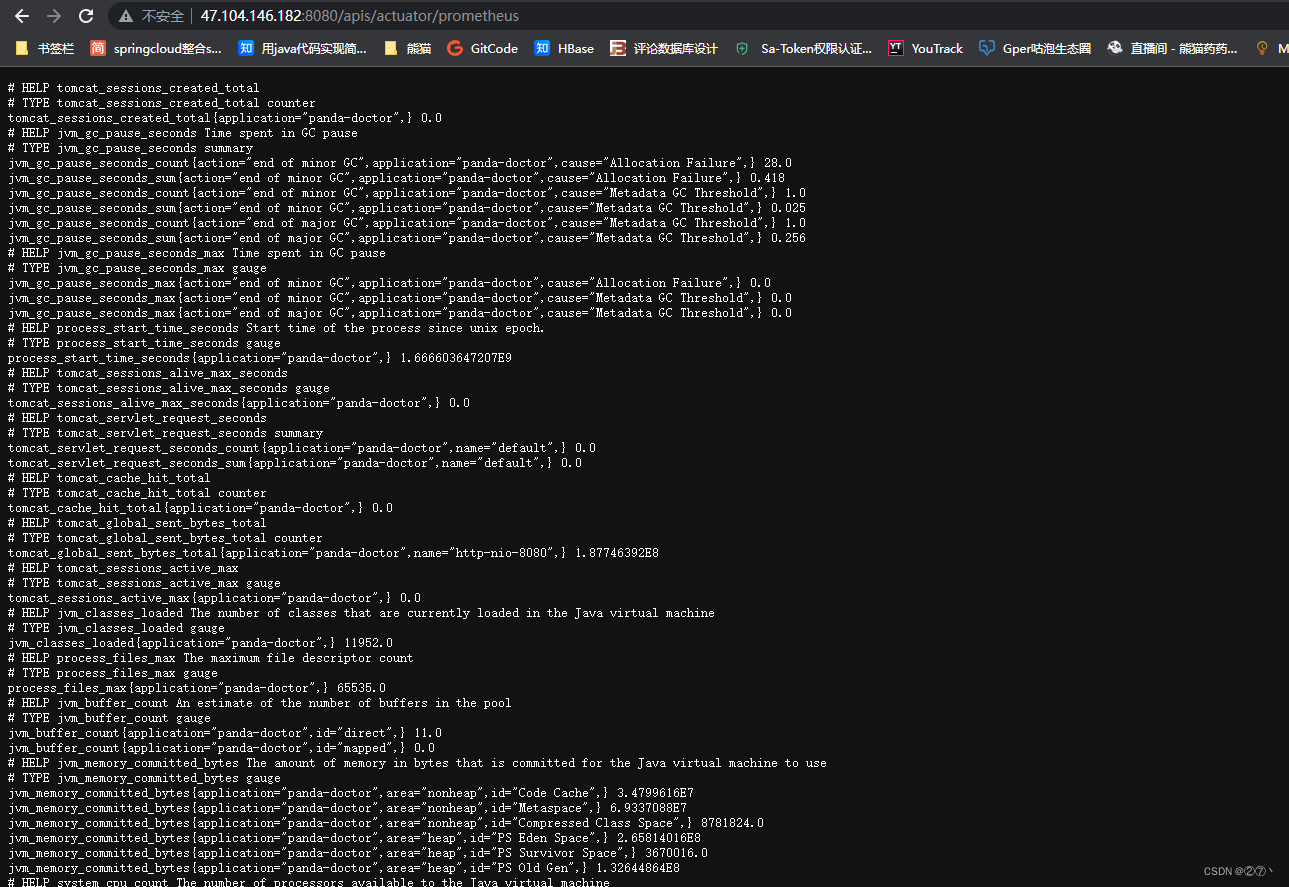Click the tomcat_servlet_request_seconds_sum metric line
The image size is (1289, 887).
click(295, 463)
